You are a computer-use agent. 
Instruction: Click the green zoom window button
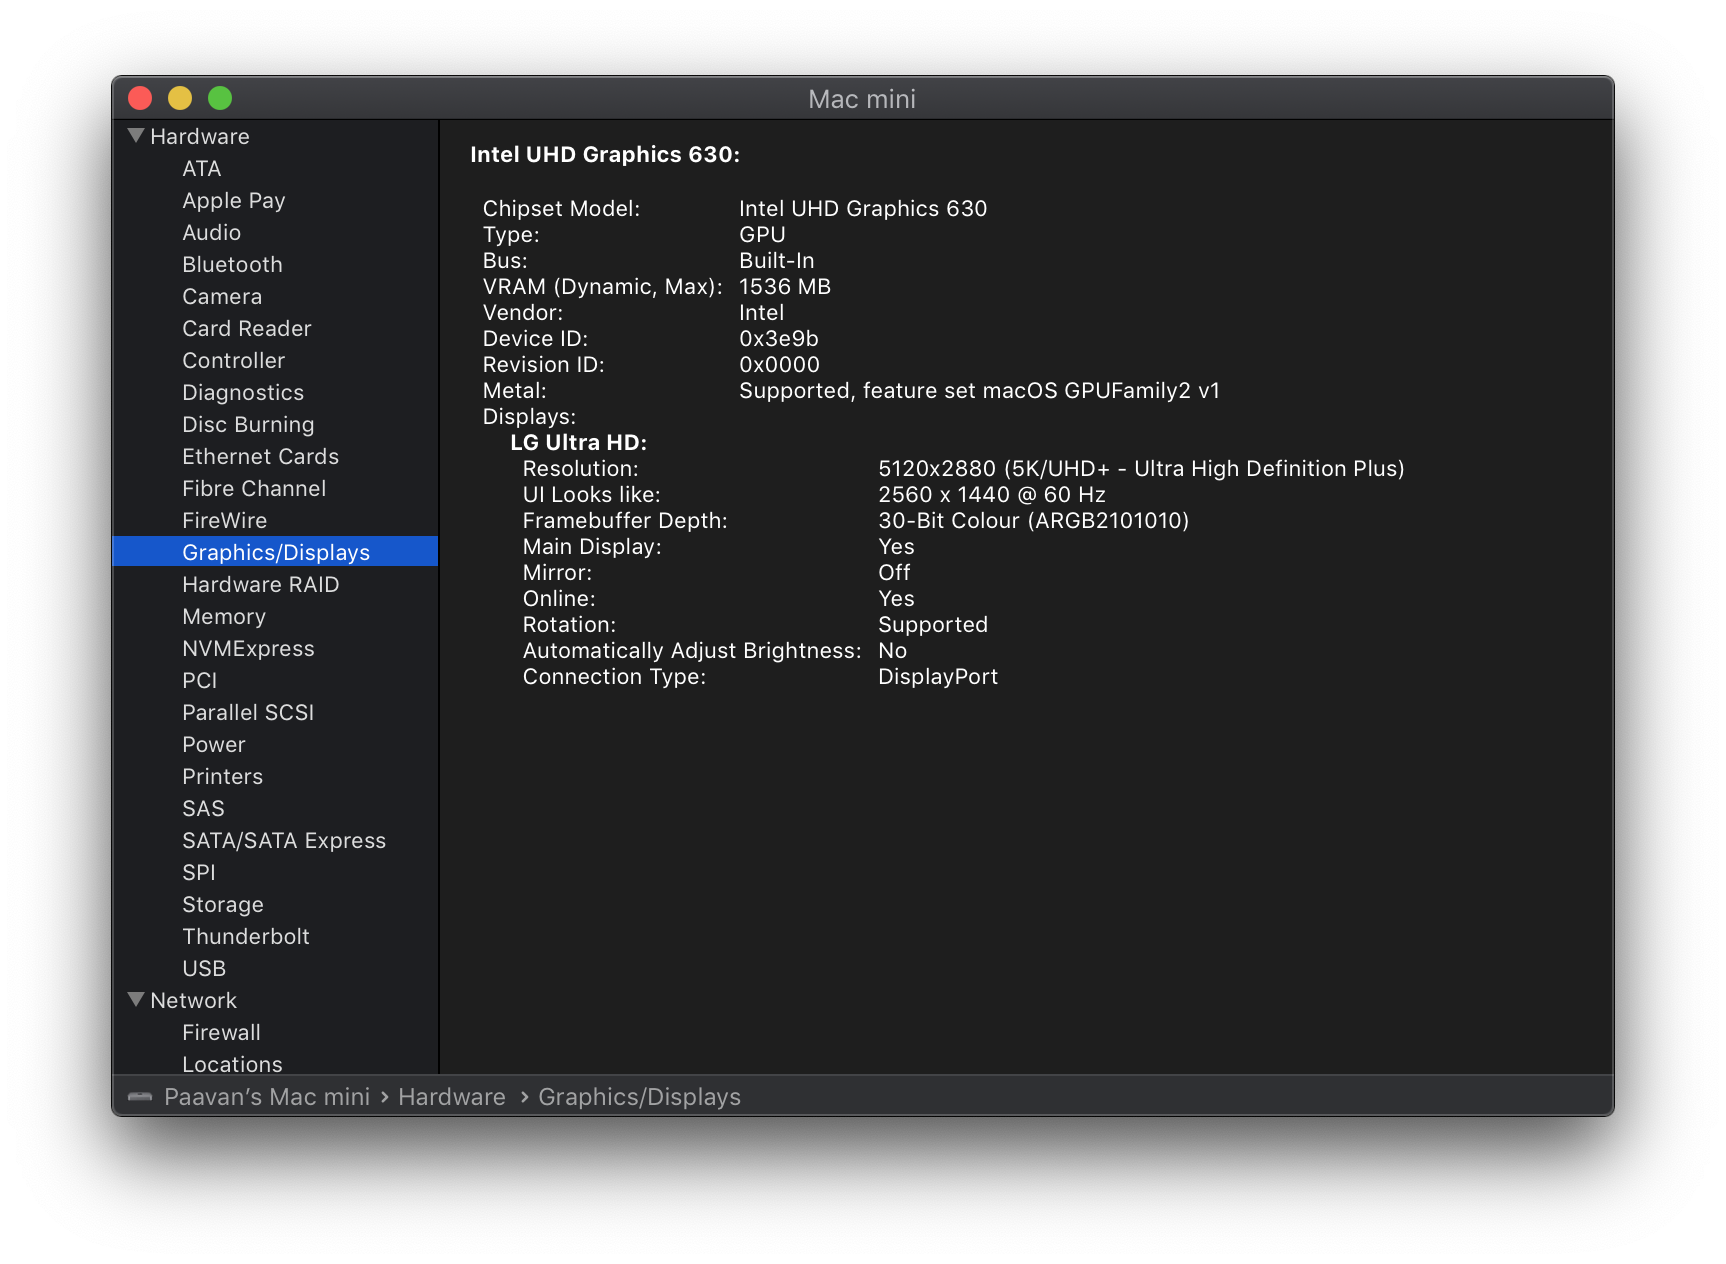(220, 98)
